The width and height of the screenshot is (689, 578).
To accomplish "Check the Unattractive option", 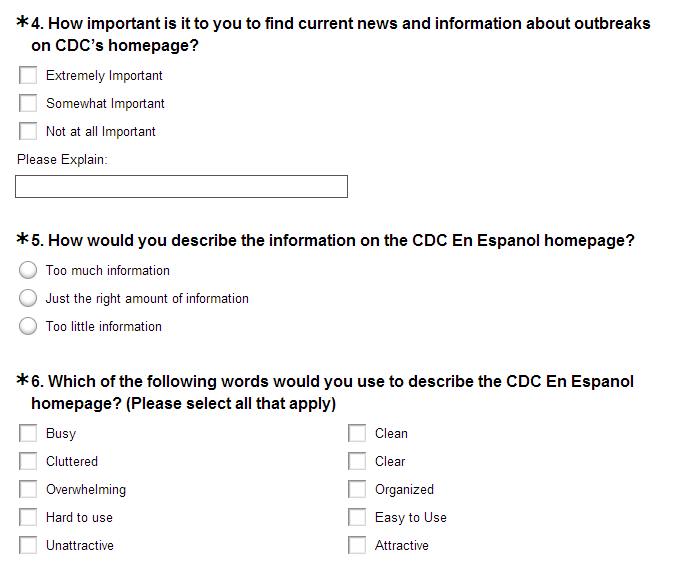I will point(28,545).
